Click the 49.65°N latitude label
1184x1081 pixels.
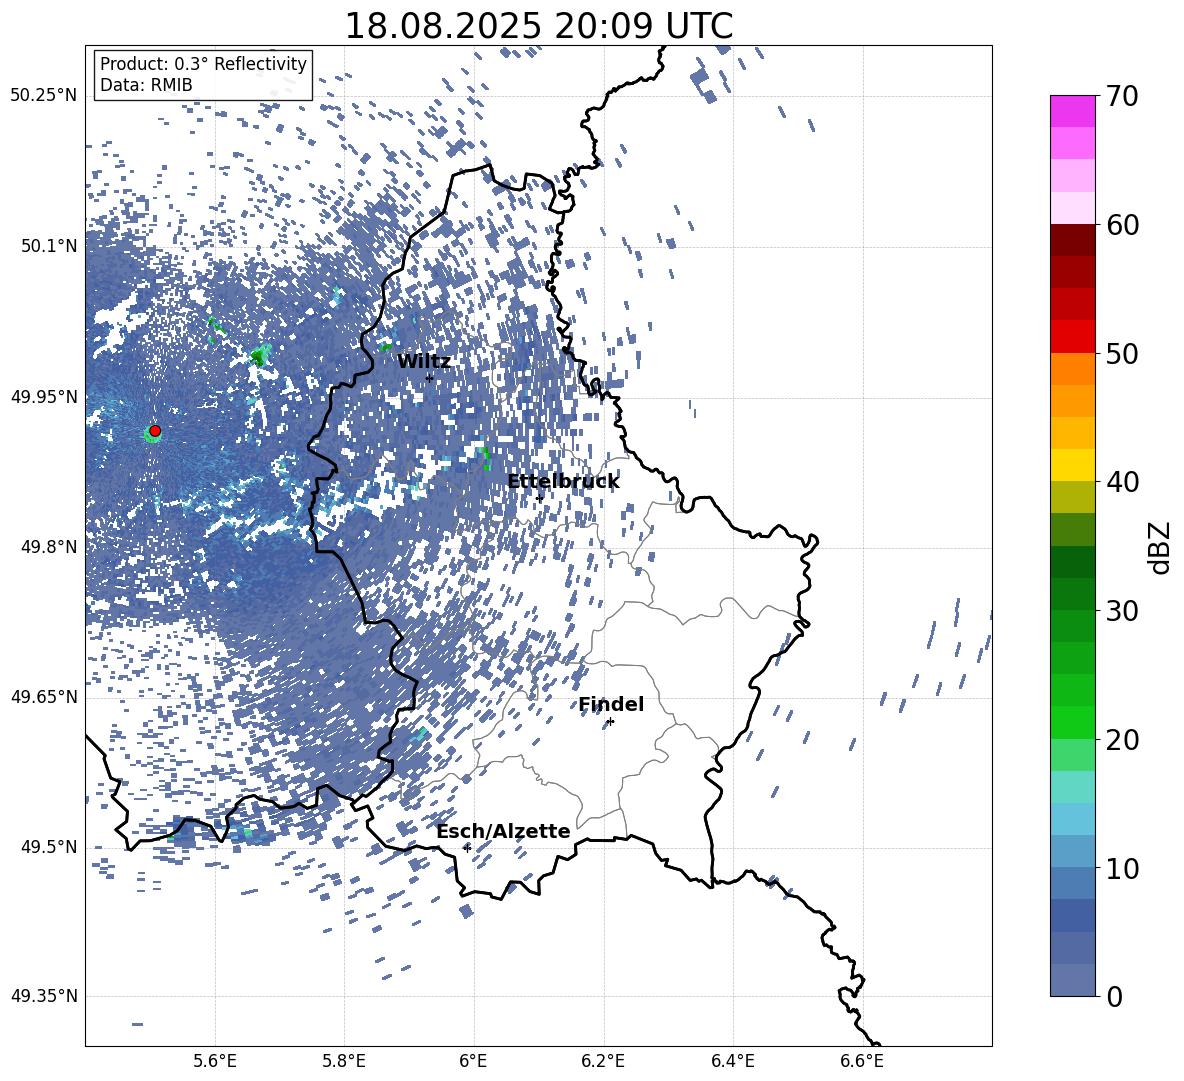coord(44,696)
